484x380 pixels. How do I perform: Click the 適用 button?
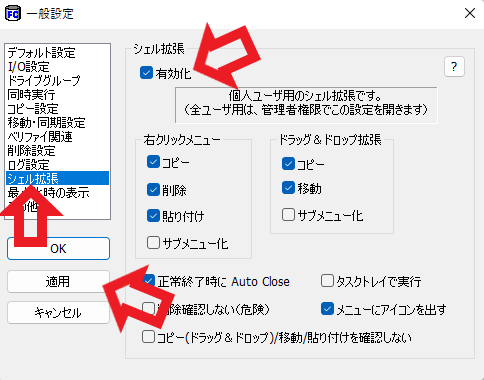click(58, 282)
